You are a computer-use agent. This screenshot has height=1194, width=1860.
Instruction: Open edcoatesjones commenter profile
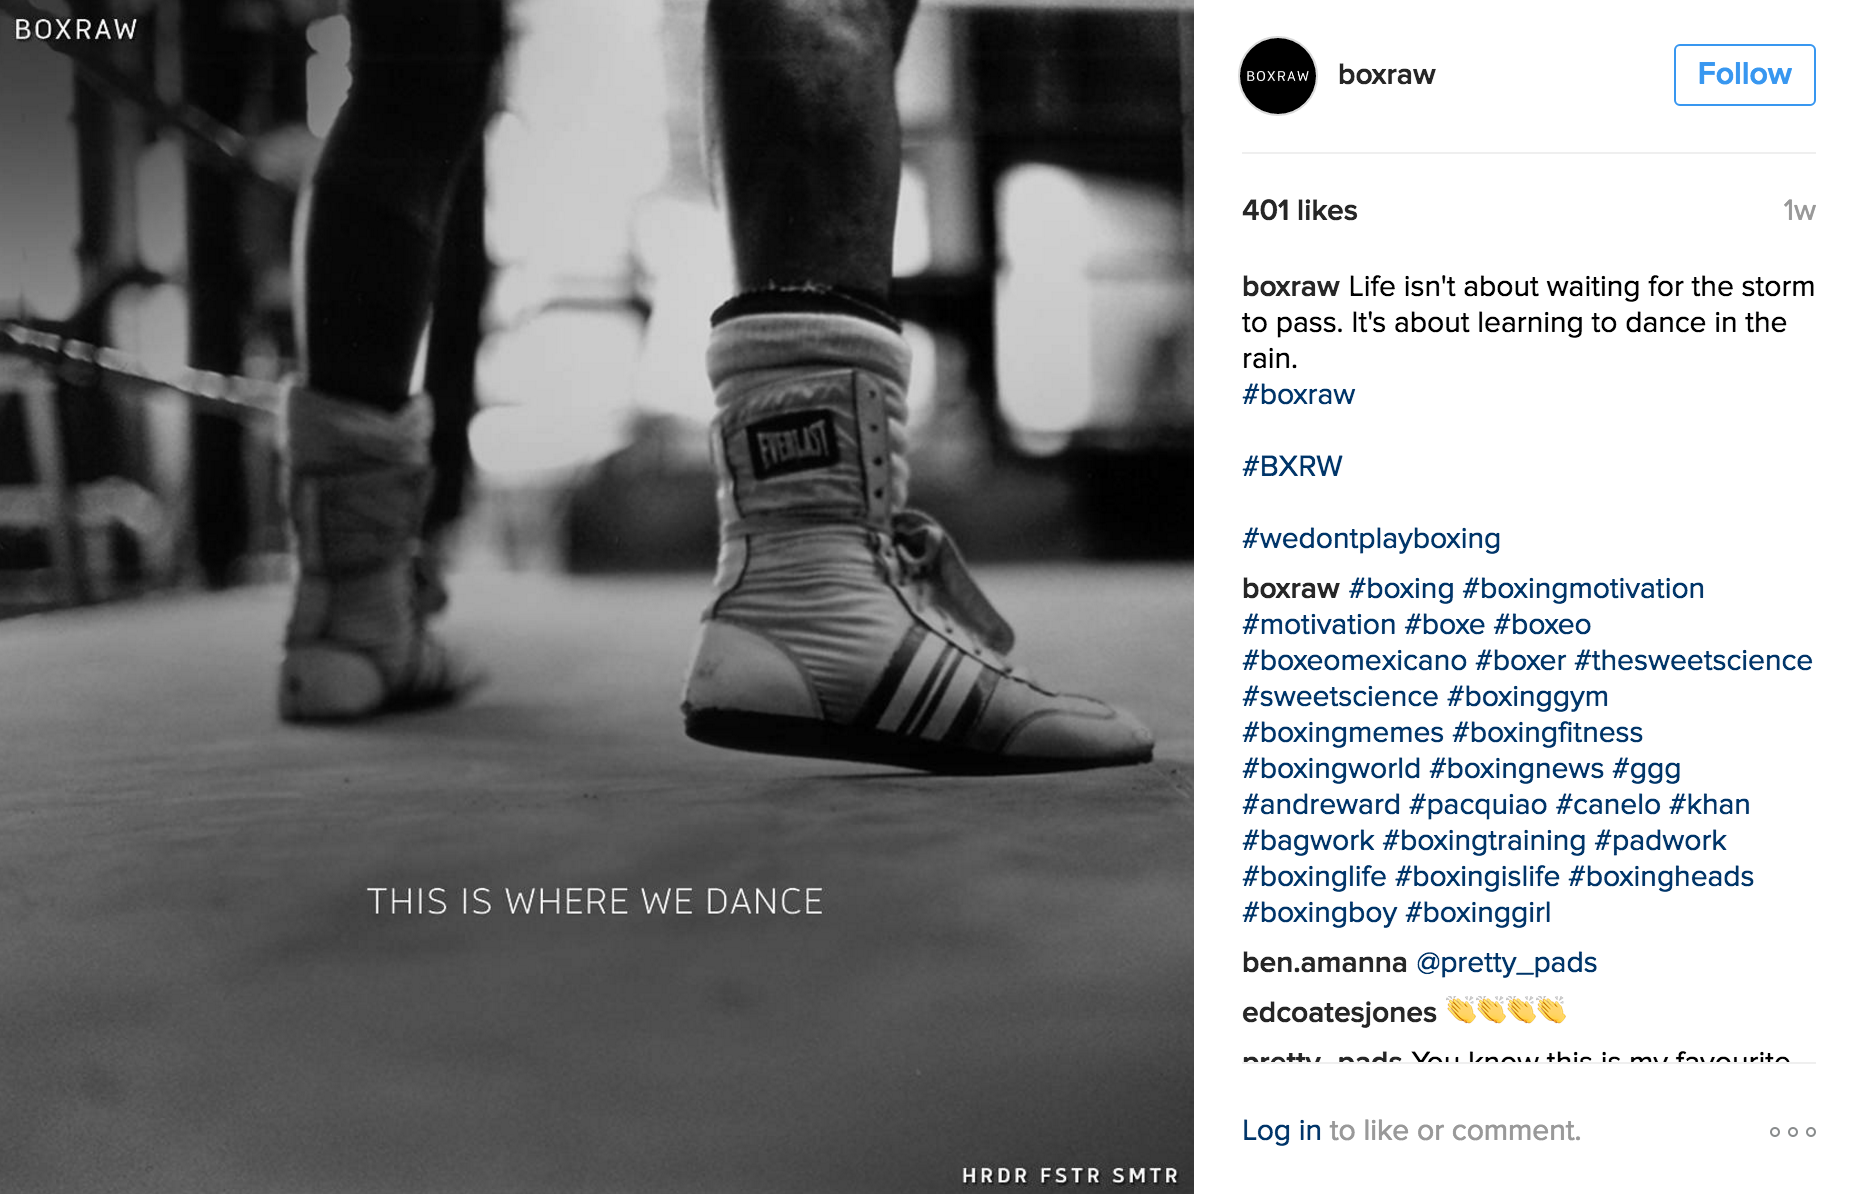coord(1339,1013)
